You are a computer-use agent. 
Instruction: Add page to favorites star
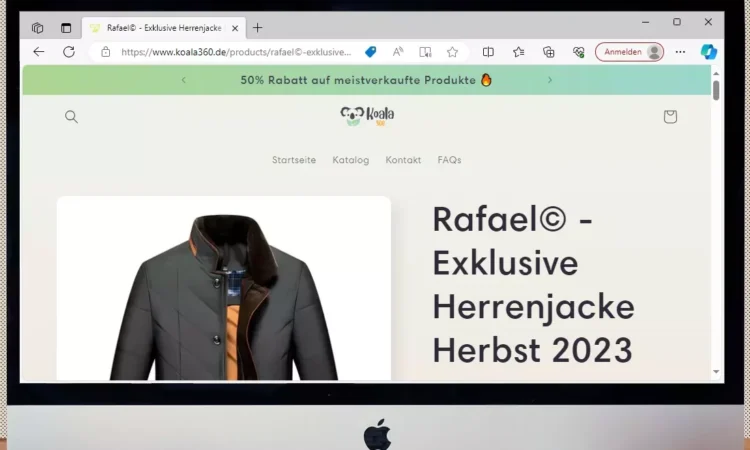[452, 52]
